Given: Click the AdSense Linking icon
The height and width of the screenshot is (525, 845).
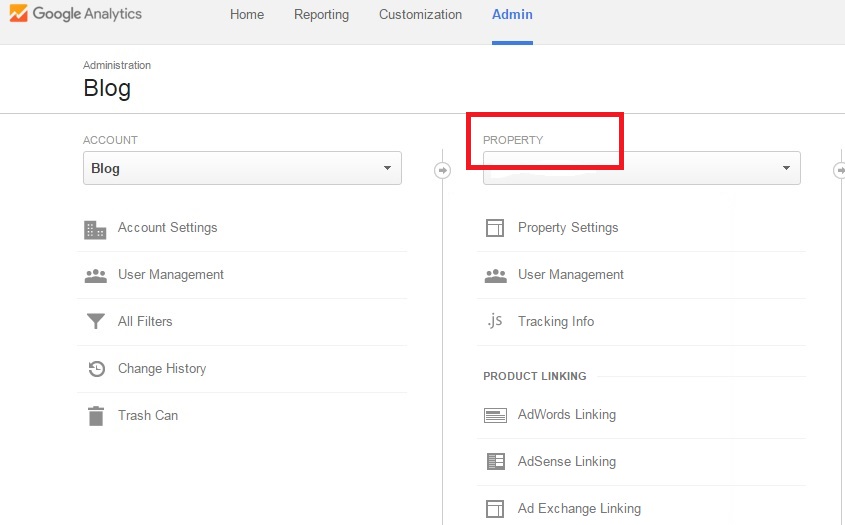Looking at the screenshot, I should [494, 462].
